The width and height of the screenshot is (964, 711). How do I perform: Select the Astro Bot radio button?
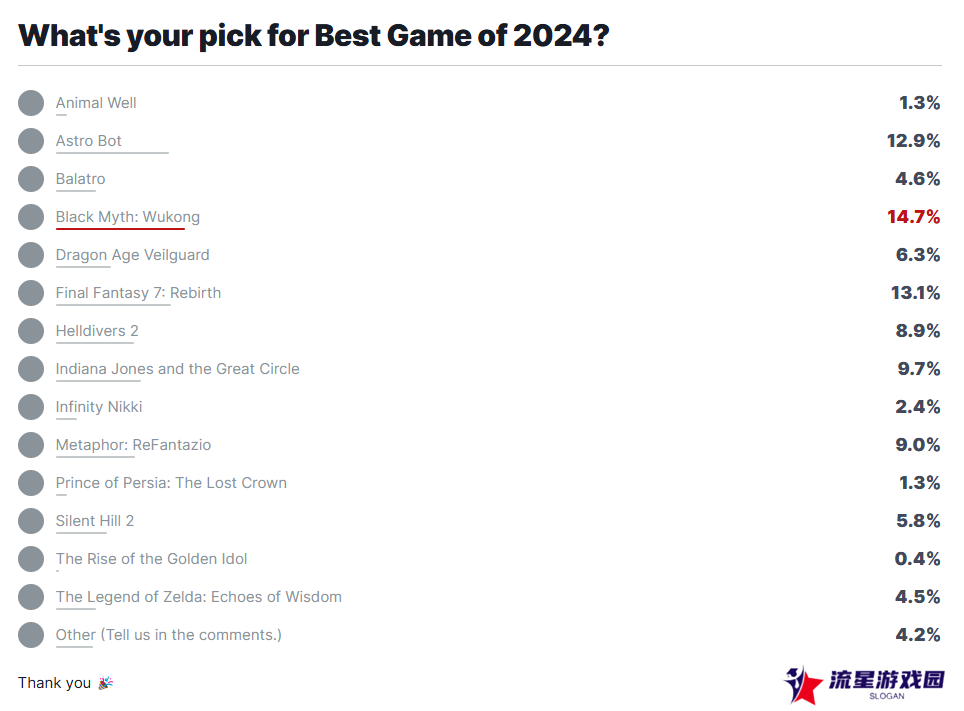[31, 141]
